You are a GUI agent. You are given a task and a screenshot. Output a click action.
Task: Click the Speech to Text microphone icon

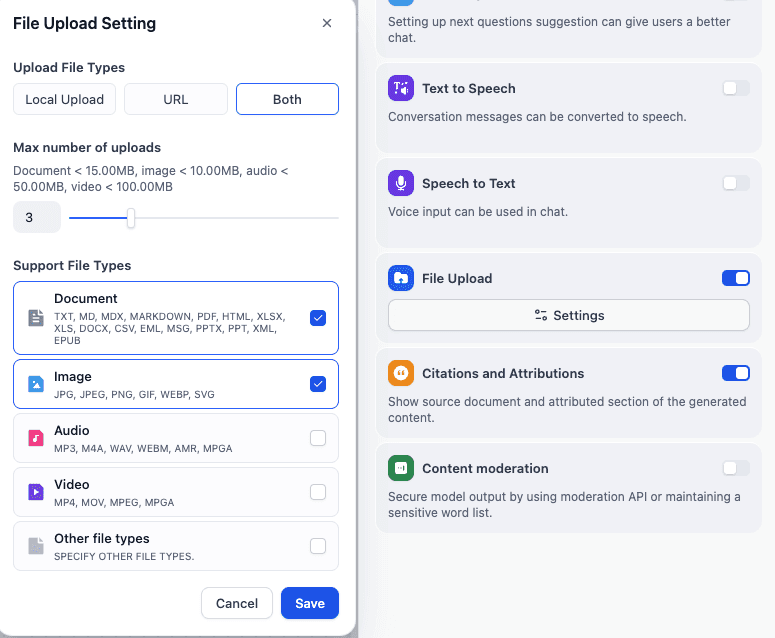pyautogui.click(x=401, y=183)
